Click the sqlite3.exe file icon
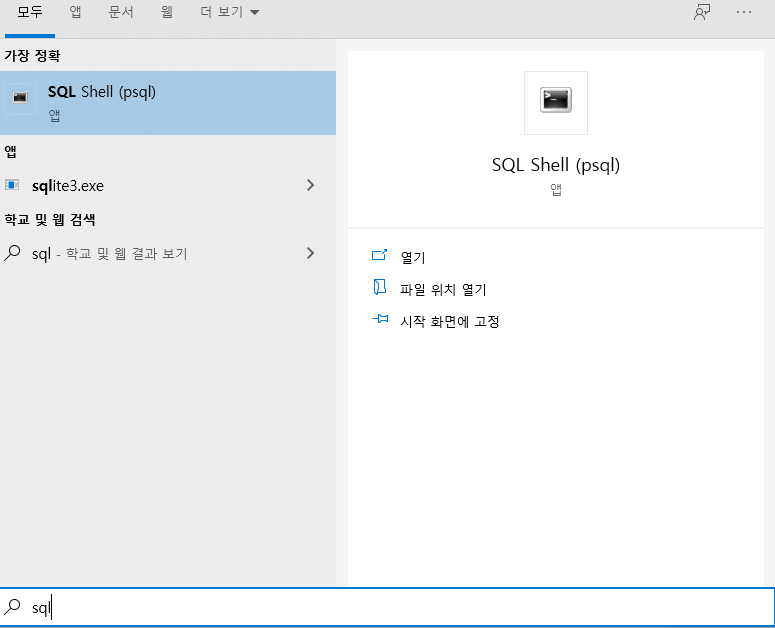This screenshot has height=628, width=775. pyautogui.click(x=12, y=185)
